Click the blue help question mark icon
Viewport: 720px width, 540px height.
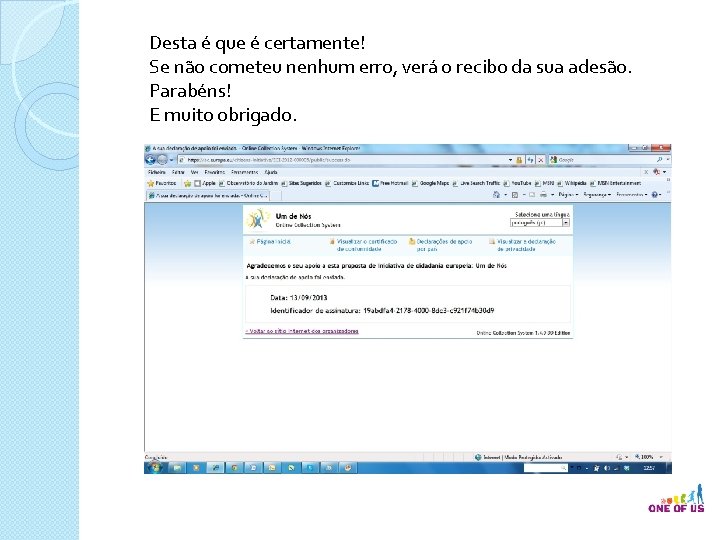pyautogui.click(x=655, y=195)
